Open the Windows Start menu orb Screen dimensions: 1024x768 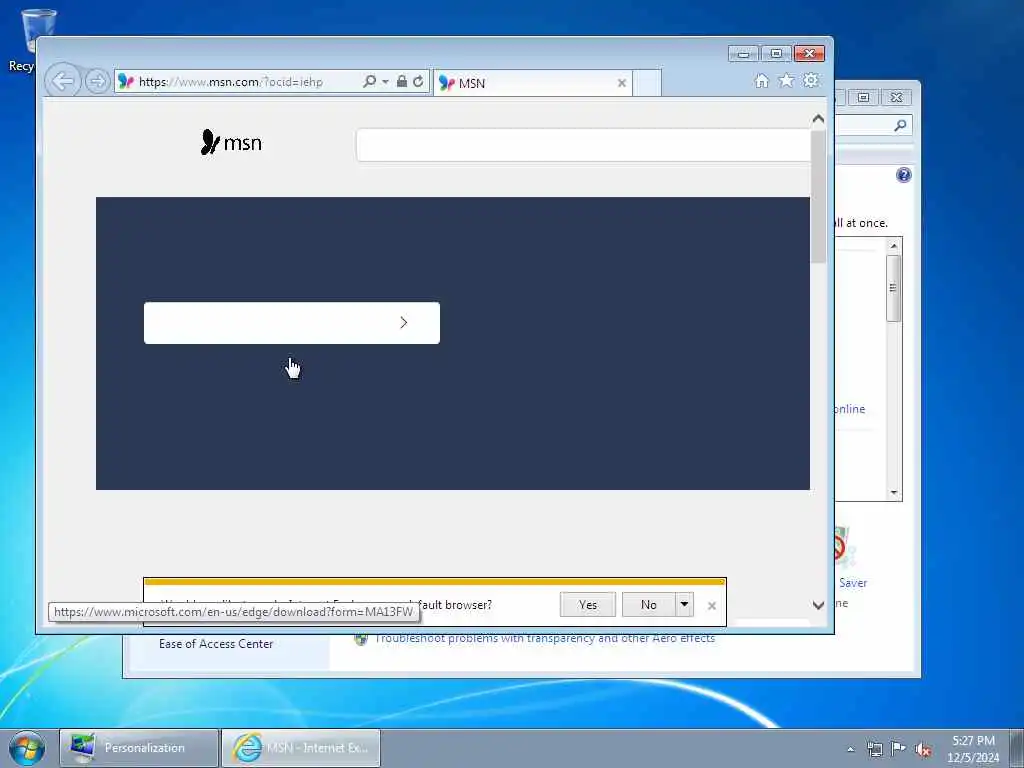(27, 748)
